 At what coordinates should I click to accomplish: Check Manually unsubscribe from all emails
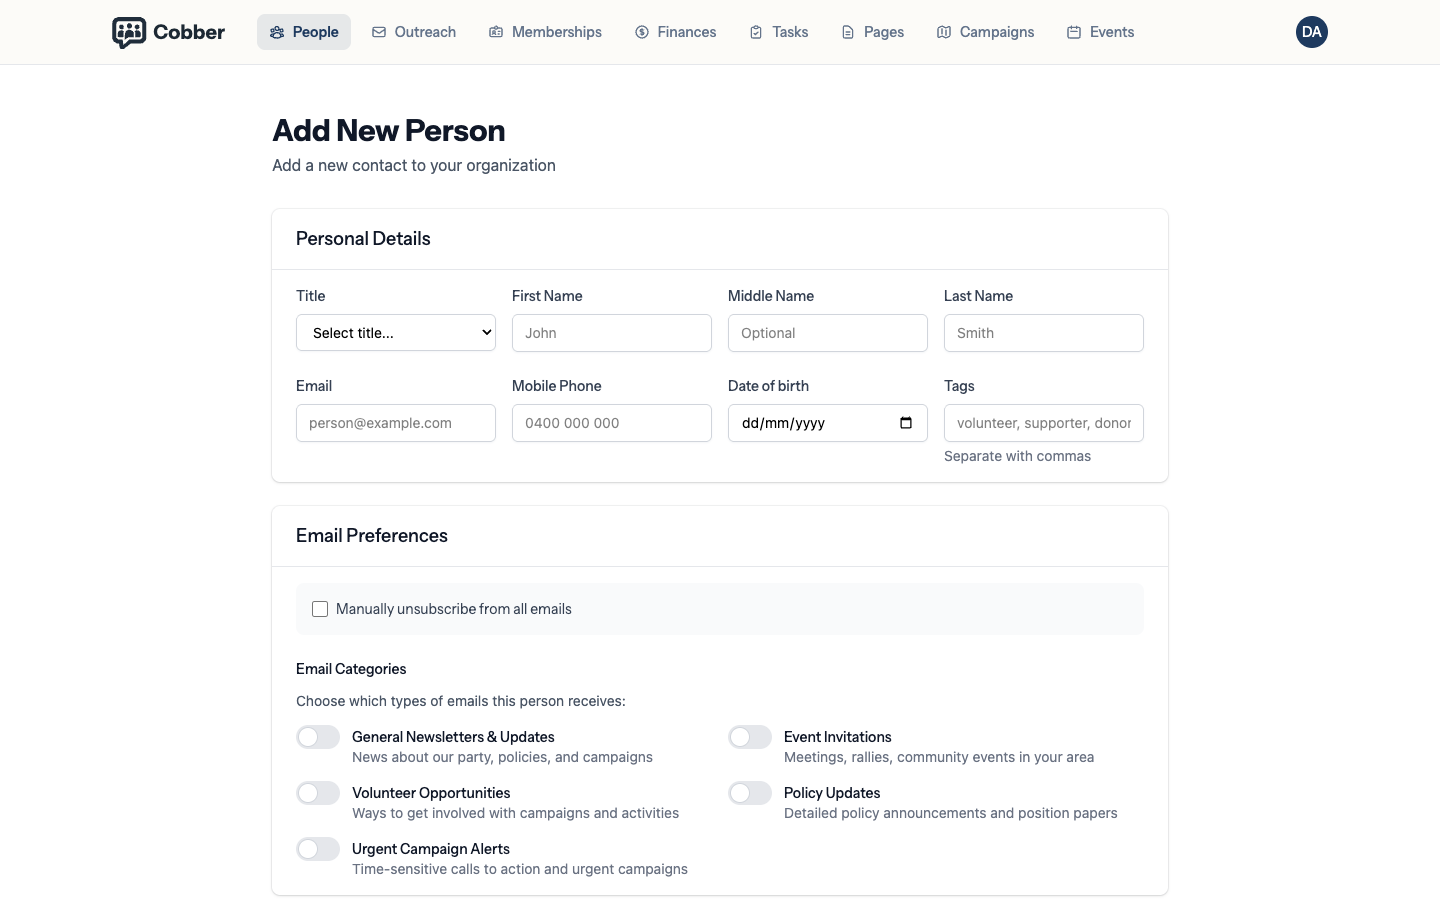coord(320,609)
